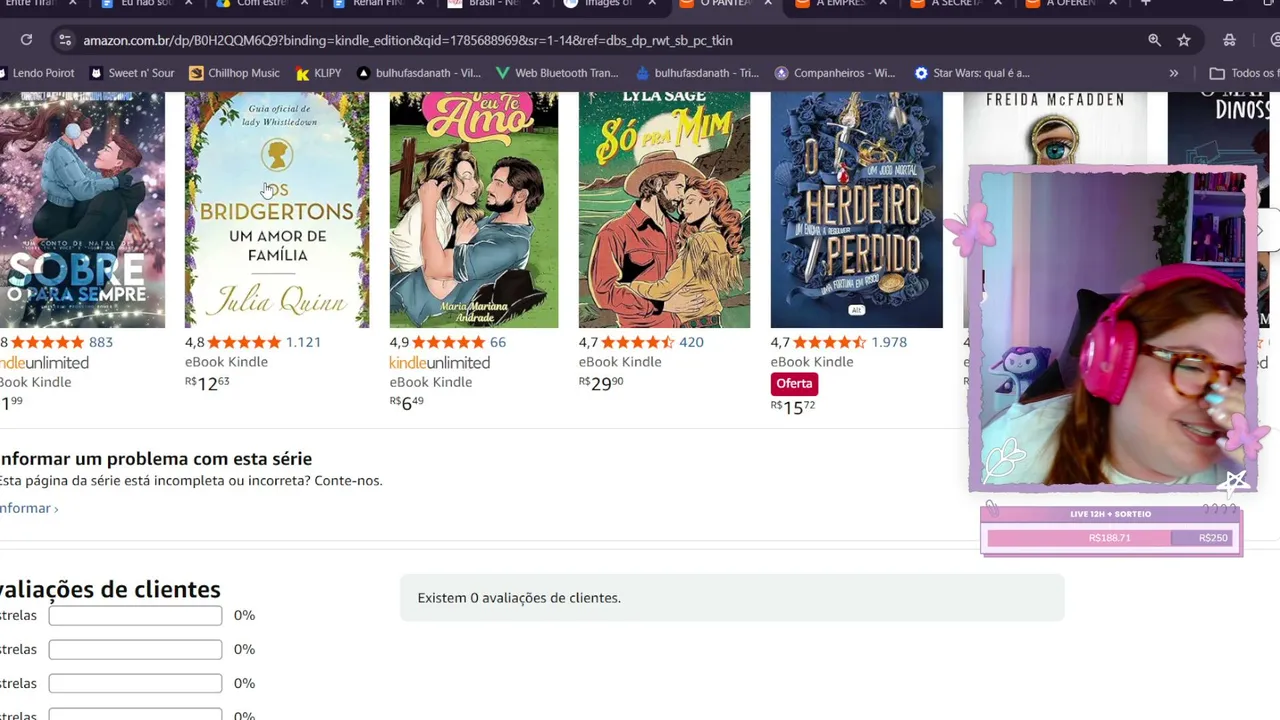1280x720 pixels.
Task: Click the 'Informar ›' link
Action: coord(29,508)
